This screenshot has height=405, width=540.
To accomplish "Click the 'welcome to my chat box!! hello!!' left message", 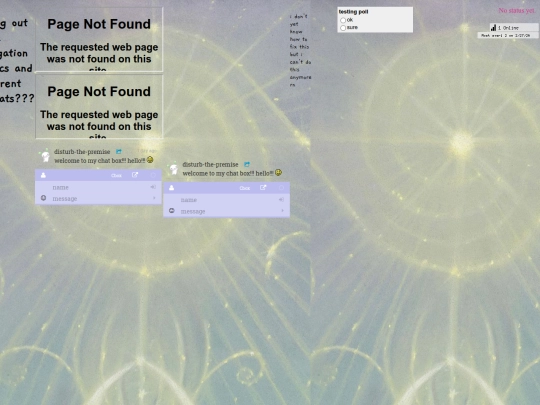I will [100, 161].
